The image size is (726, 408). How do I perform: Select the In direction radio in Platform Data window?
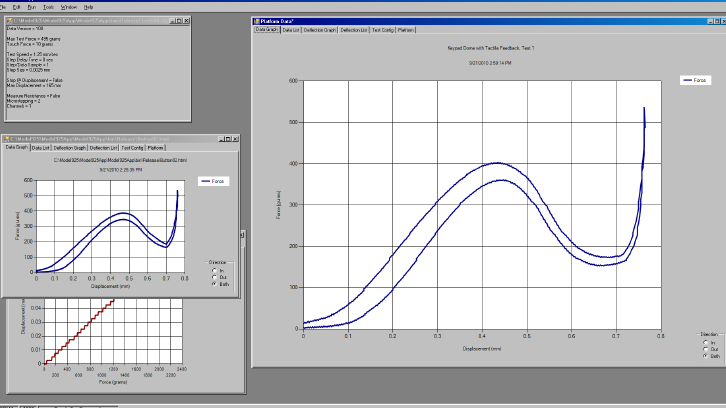pos(703,341)
